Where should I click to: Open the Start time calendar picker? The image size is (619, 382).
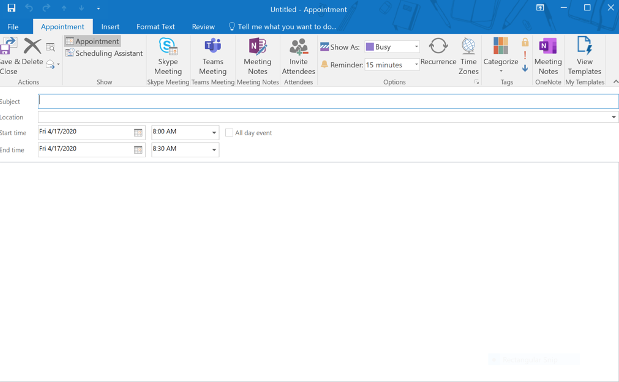[x=138, y=133]
